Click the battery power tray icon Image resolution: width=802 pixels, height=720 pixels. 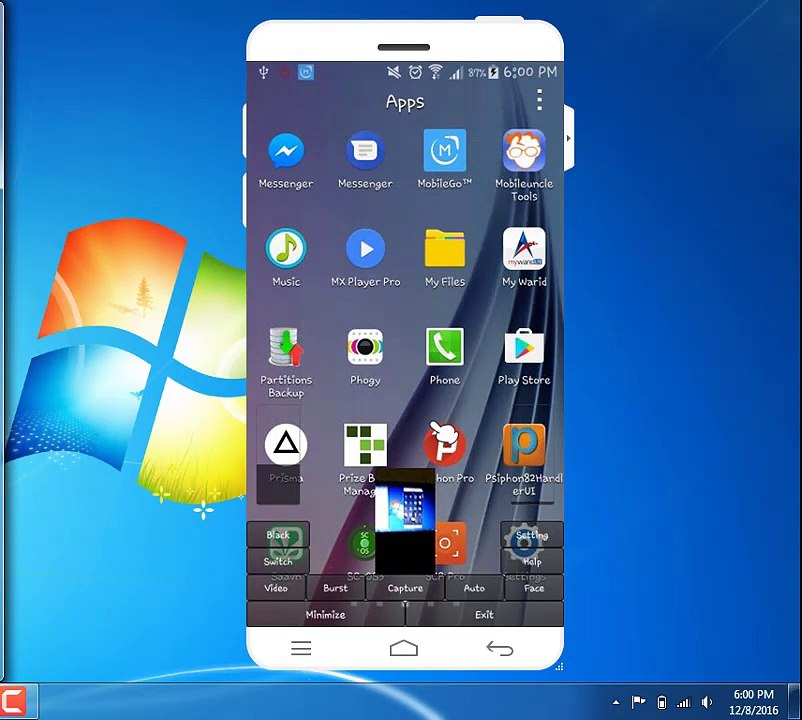coord(661,703)
